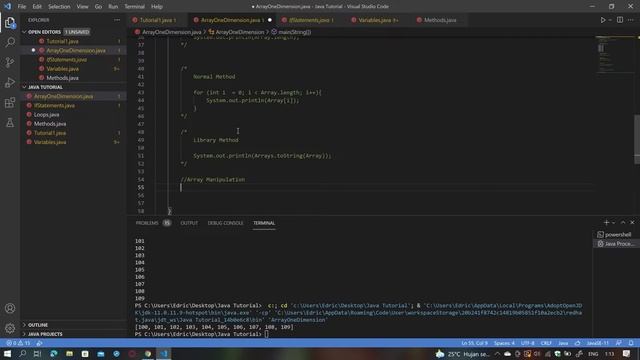The image size is (640, 360).
Task: Switch to the Debug Console tab
Action: point(225,223)
